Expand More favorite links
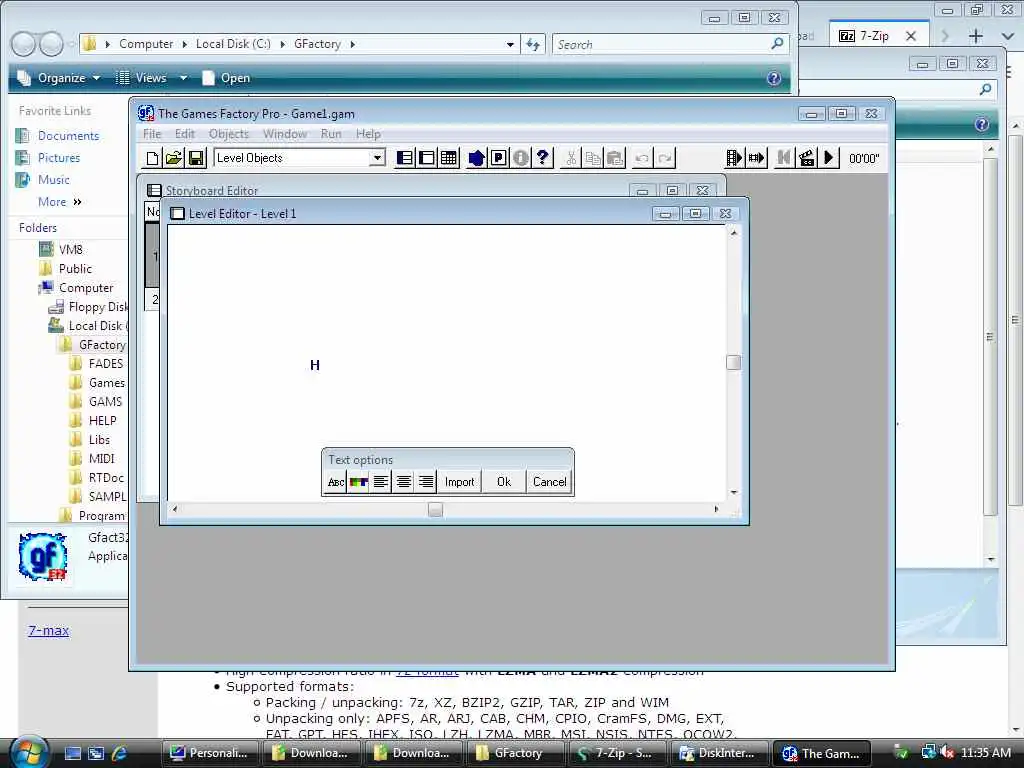The image size is (1024, 768). pyautogui.click(x=59, y=202)
